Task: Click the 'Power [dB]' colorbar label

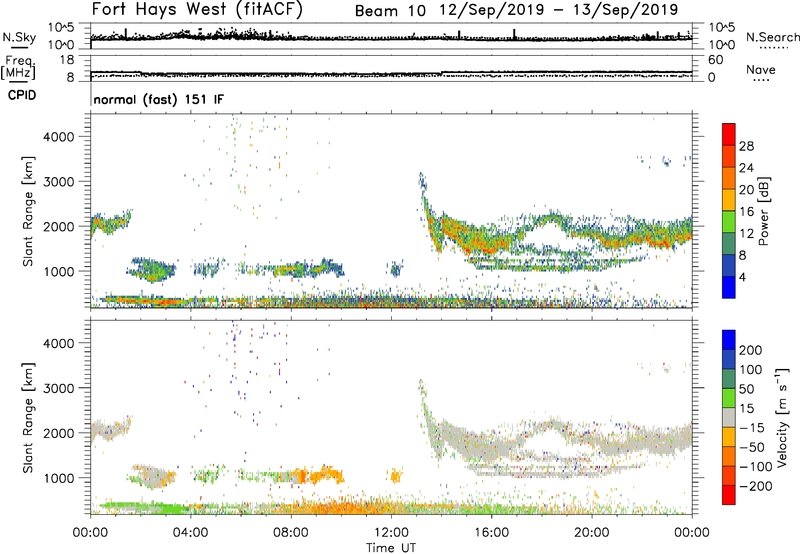Action: 764,211
